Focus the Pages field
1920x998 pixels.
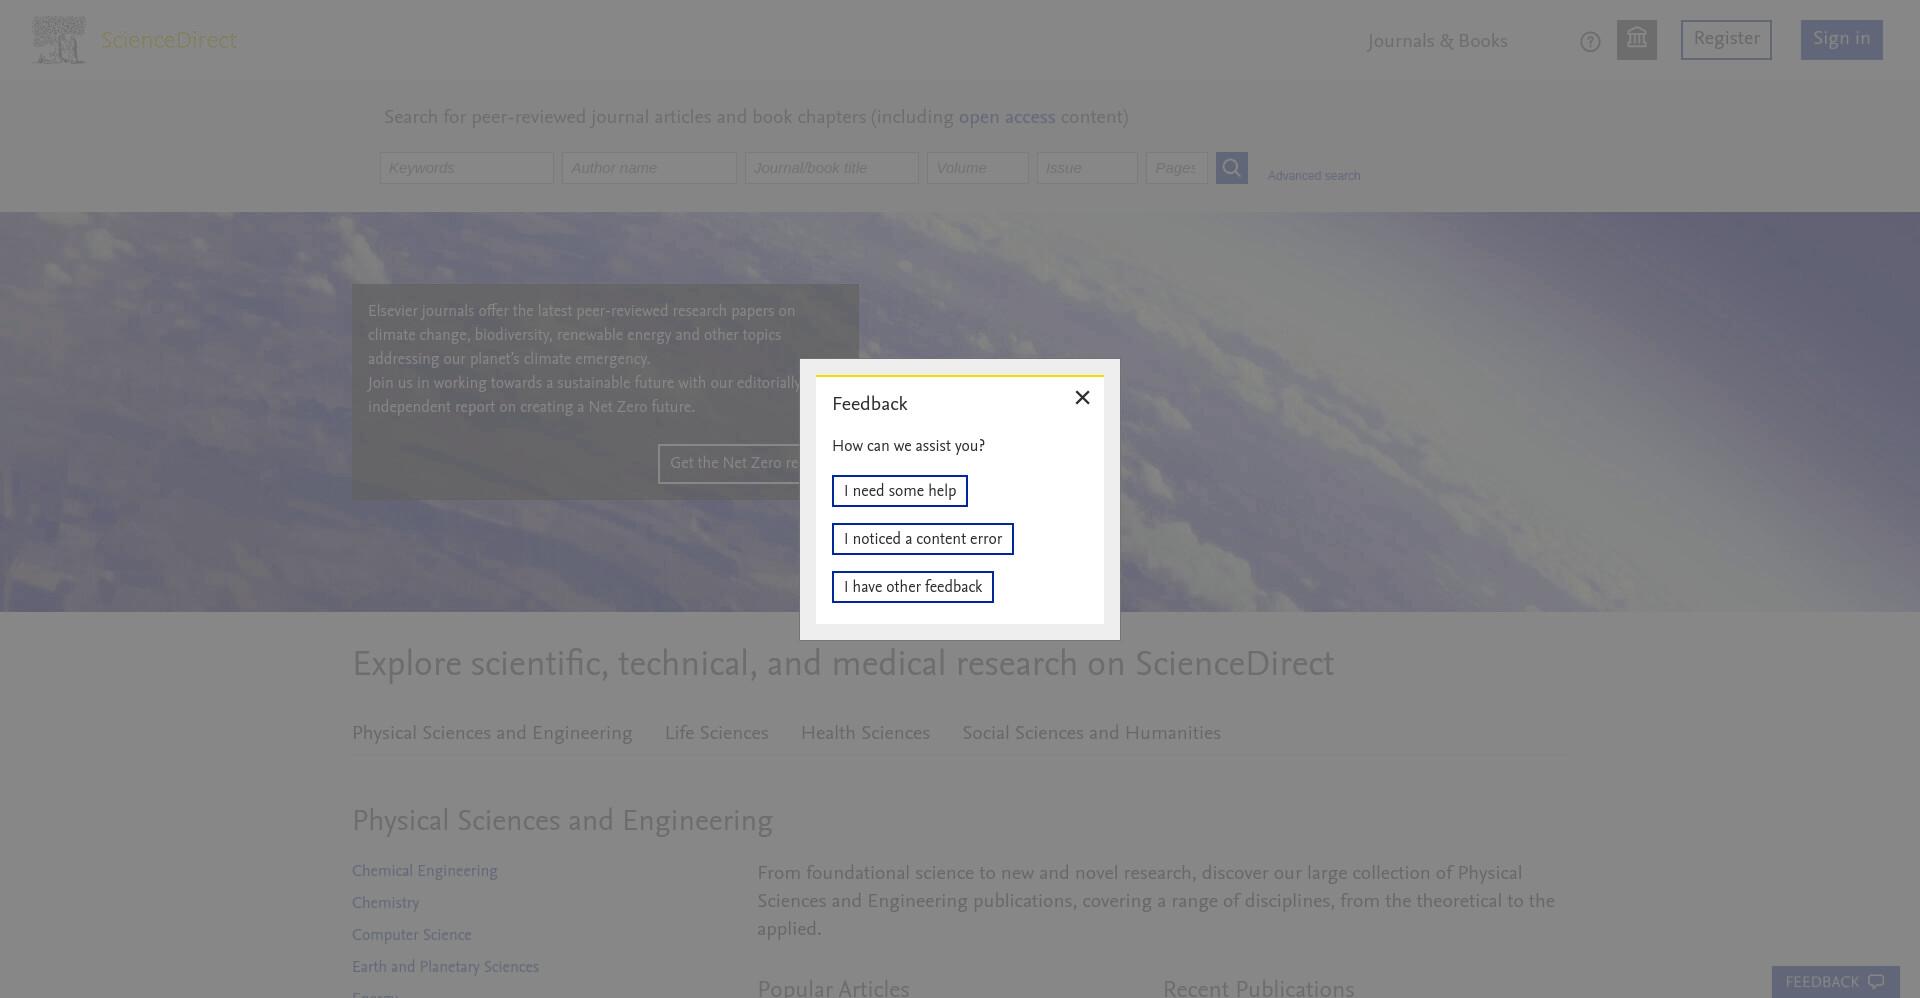(1177, 168)
